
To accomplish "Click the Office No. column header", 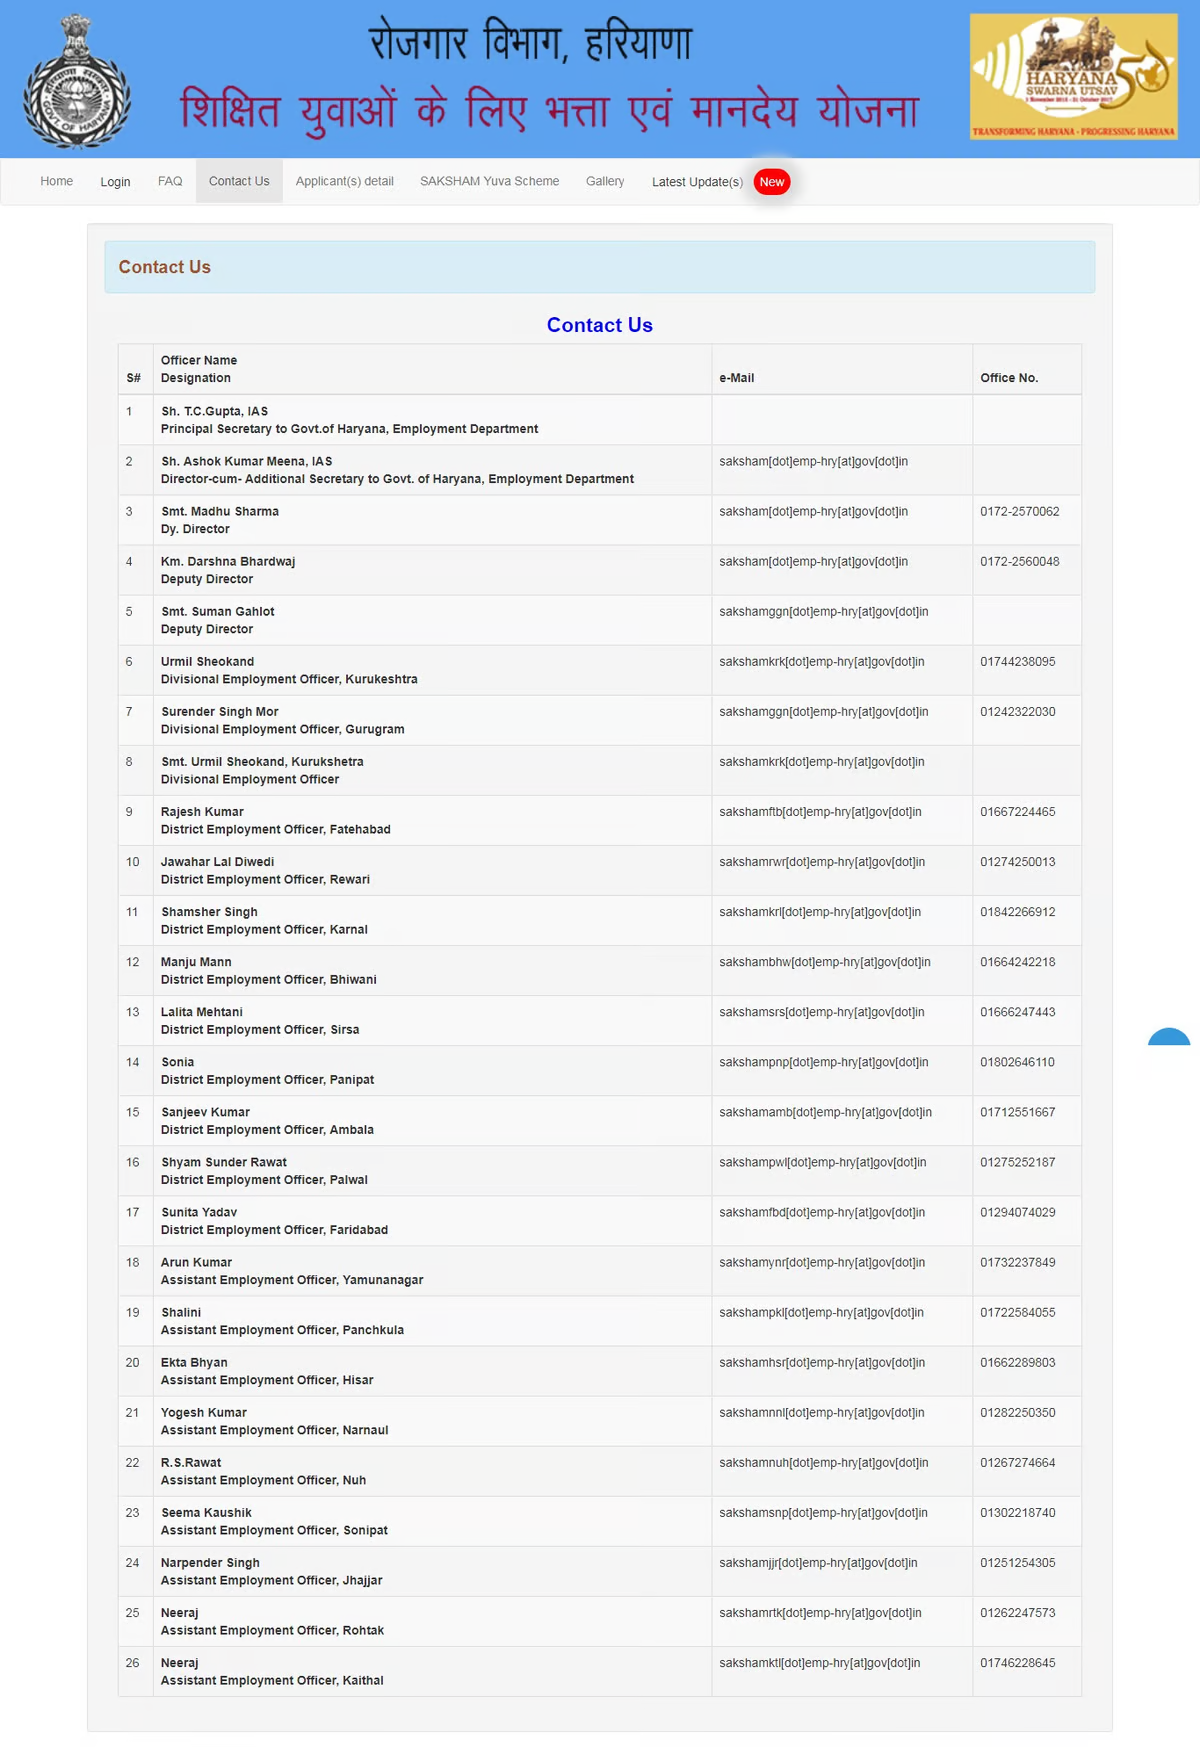I will click(x=1008, y=378).
